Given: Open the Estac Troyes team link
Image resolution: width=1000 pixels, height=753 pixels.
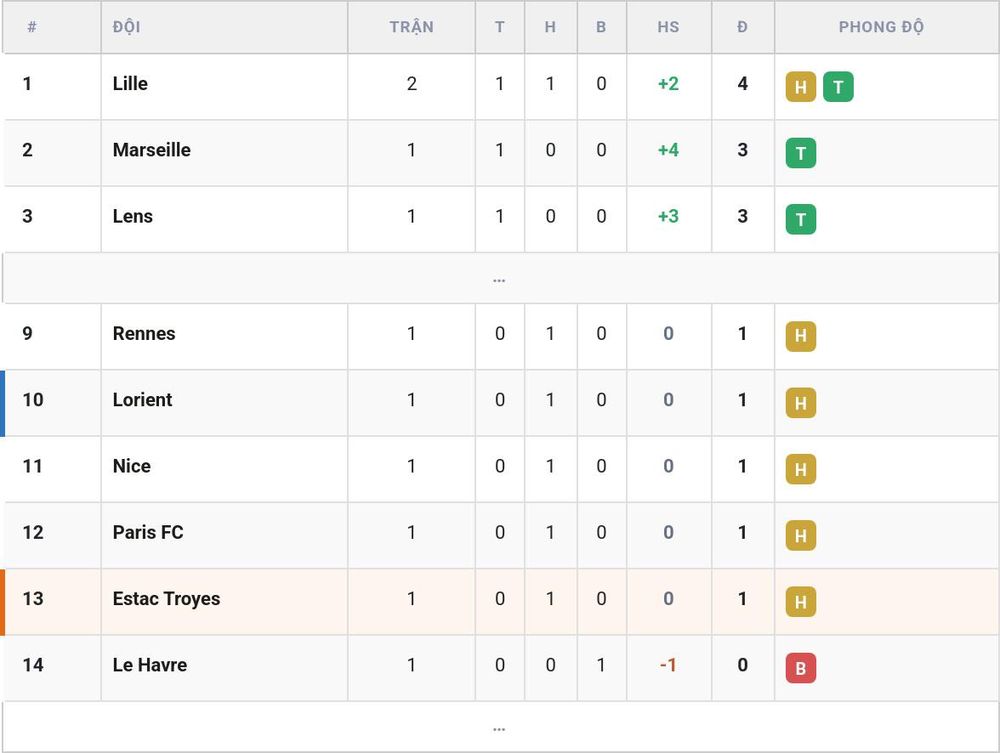Looking at the screenshot, I should tap(166, 599).
